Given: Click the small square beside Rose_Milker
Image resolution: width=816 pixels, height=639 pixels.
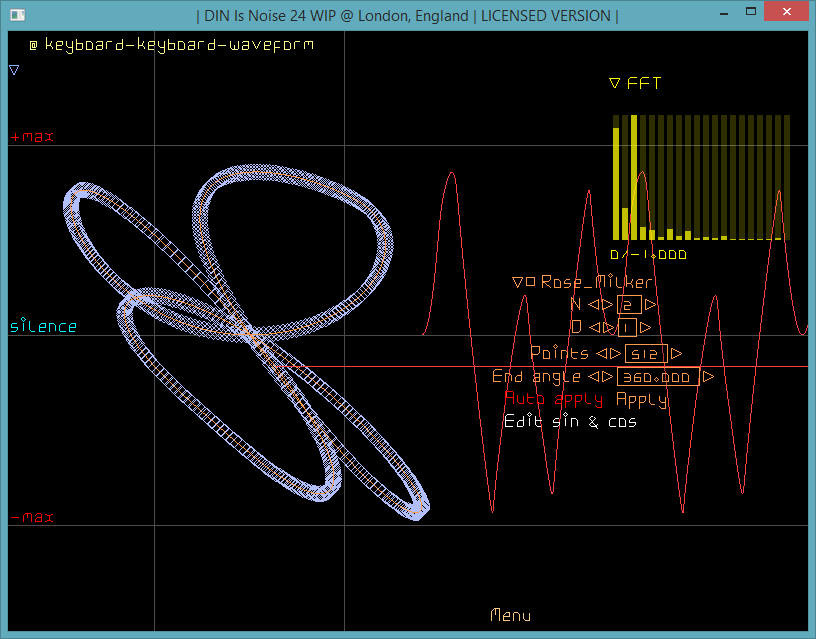Looking at the screenshot, I should pos(531,283).
